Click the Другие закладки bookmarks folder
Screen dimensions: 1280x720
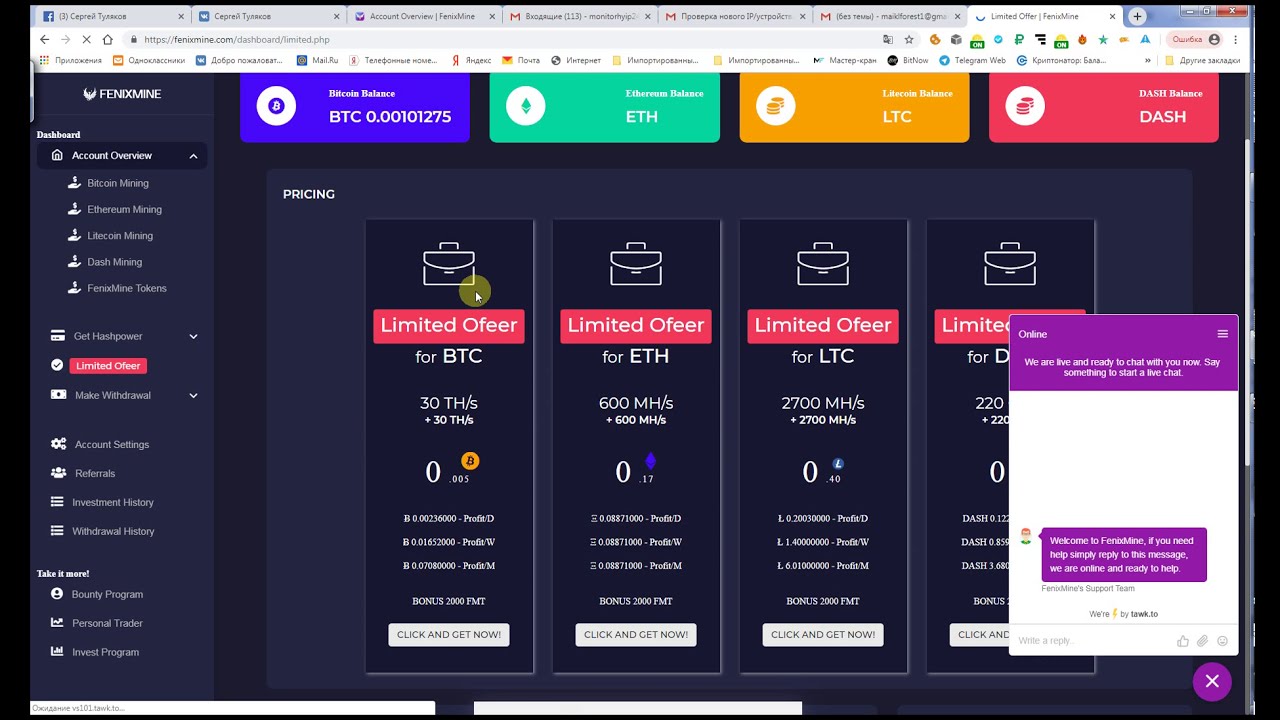pyautogui.click(x=1202, y=60)
